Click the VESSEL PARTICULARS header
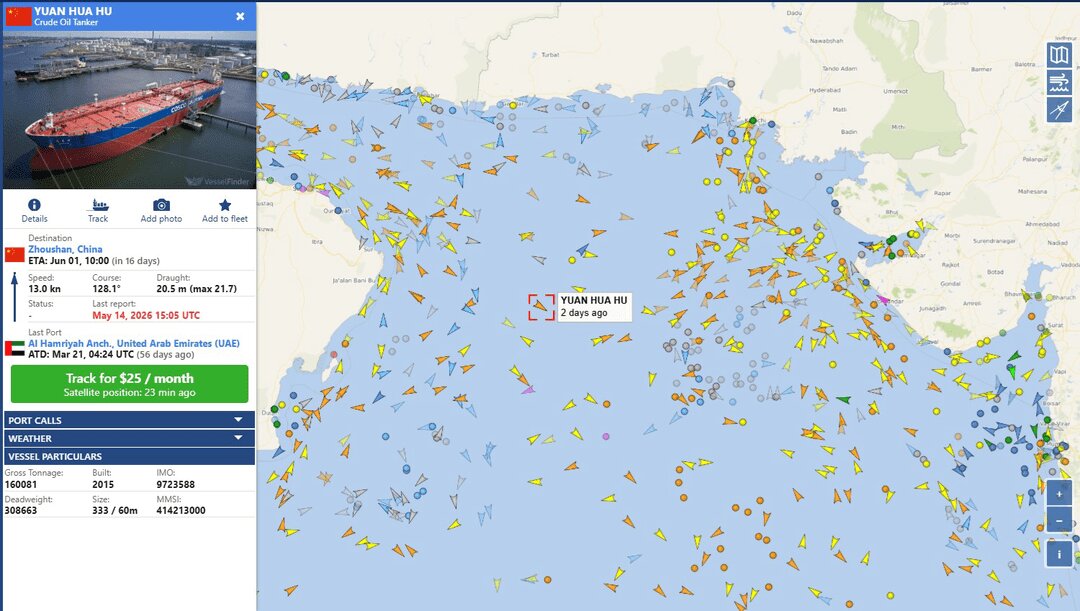The height and width of the screenshot is (611, 1080). pyautogui.click(x=129, y=456)
